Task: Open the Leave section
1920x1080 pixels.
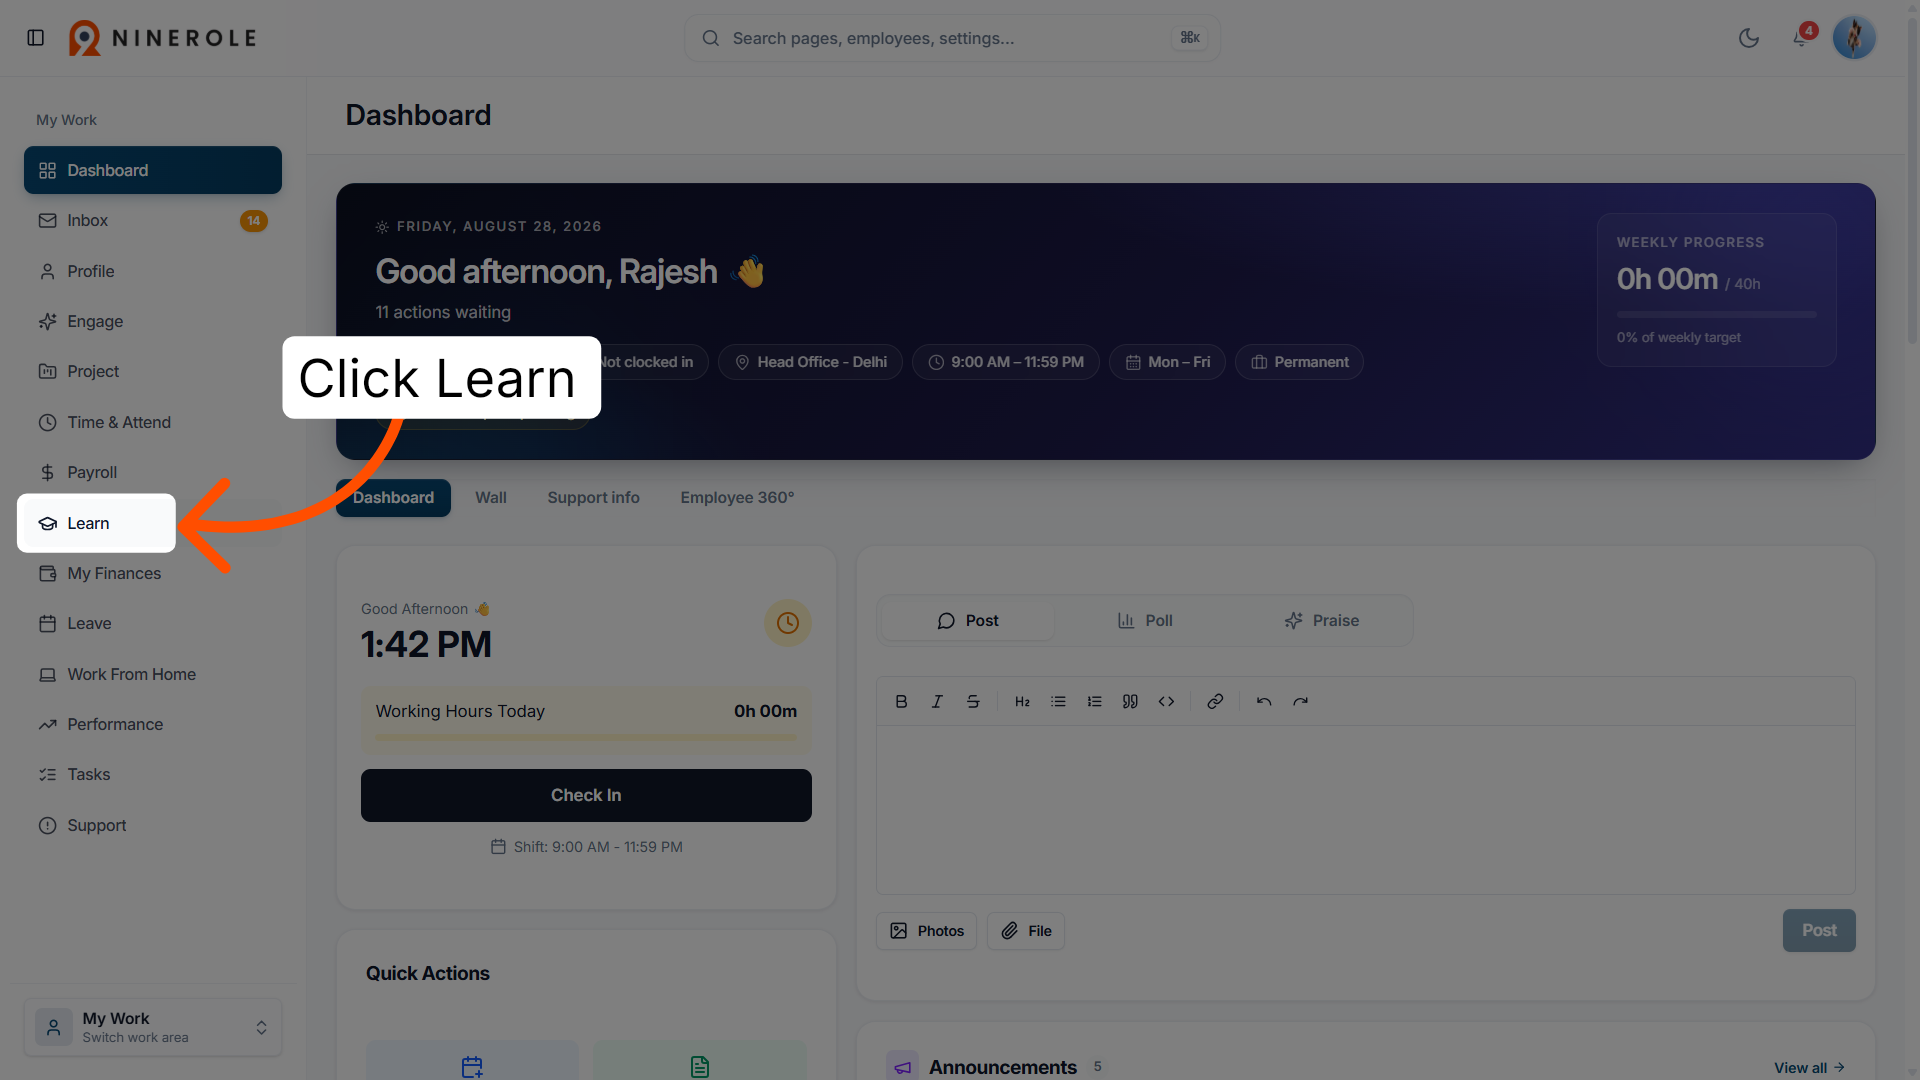Action: (153, 623)
